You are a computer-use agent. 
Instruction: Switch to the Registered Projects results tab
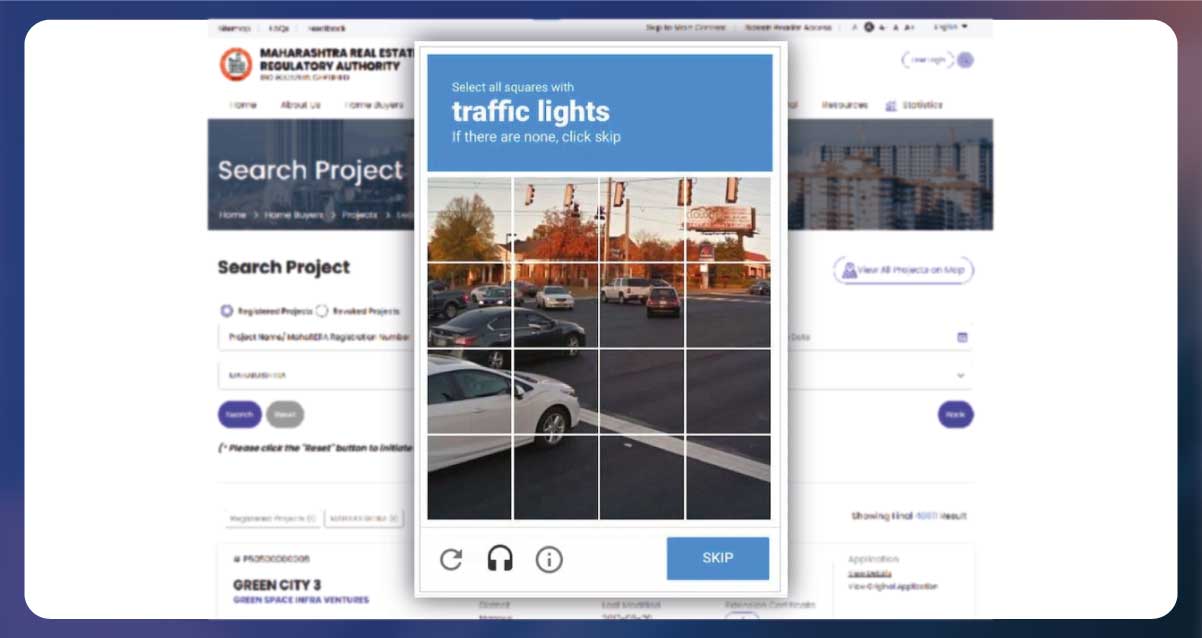(273, 518)
